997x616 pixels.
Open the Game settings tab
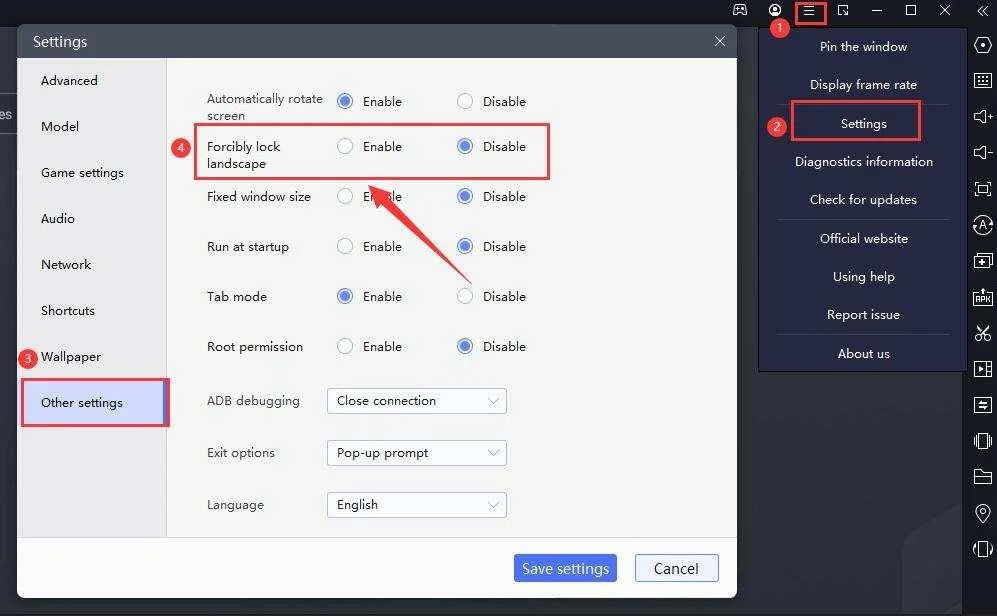click(x=82, y=173)
